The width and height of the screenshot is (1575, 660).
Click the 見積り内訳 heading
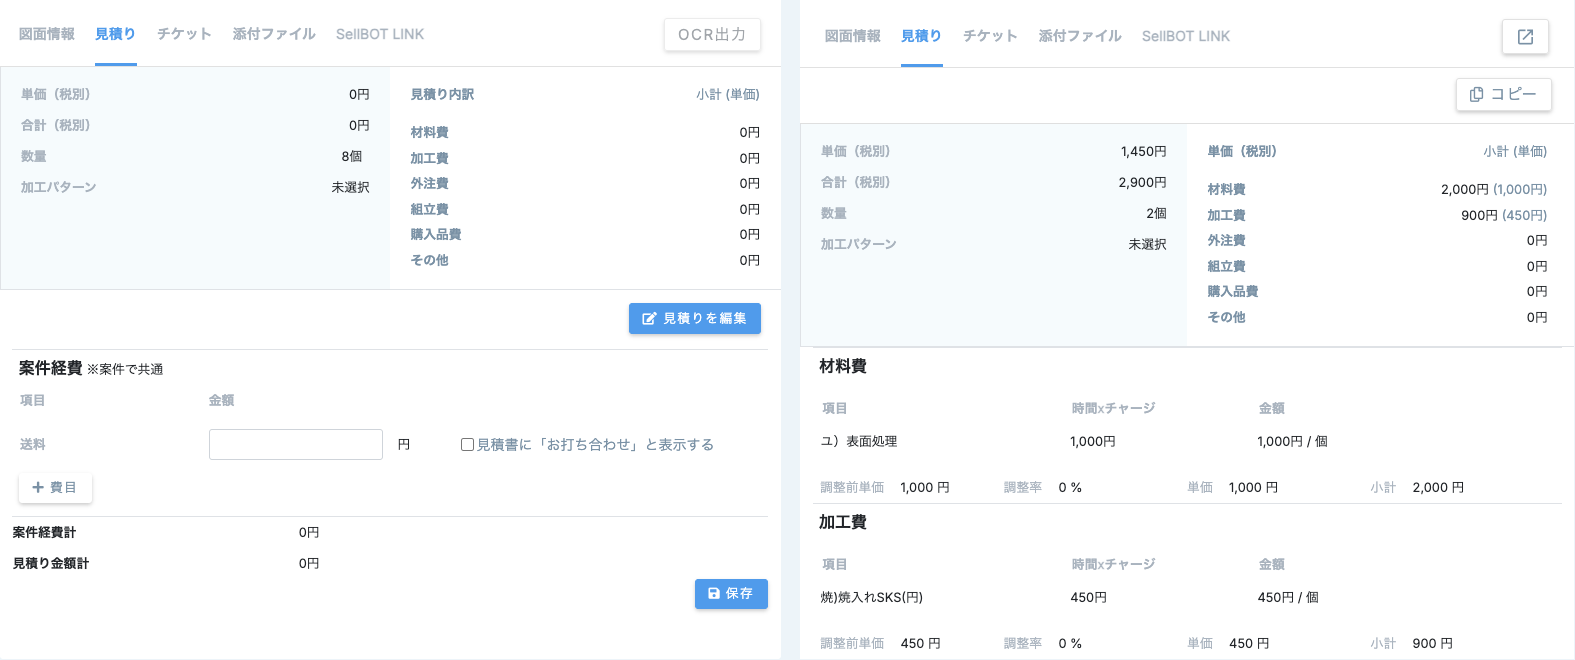[x=442, y=94]
